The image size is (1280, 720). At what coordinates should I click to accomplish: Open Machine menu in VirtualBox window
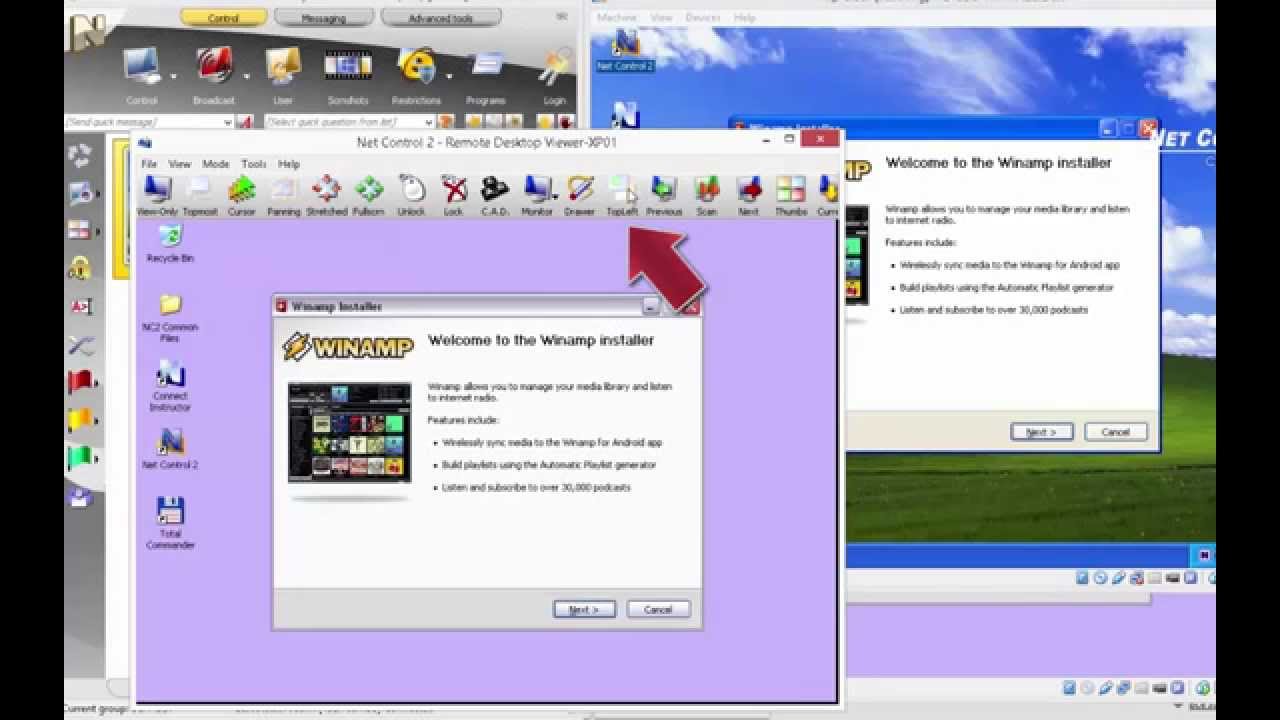[617, 18]
